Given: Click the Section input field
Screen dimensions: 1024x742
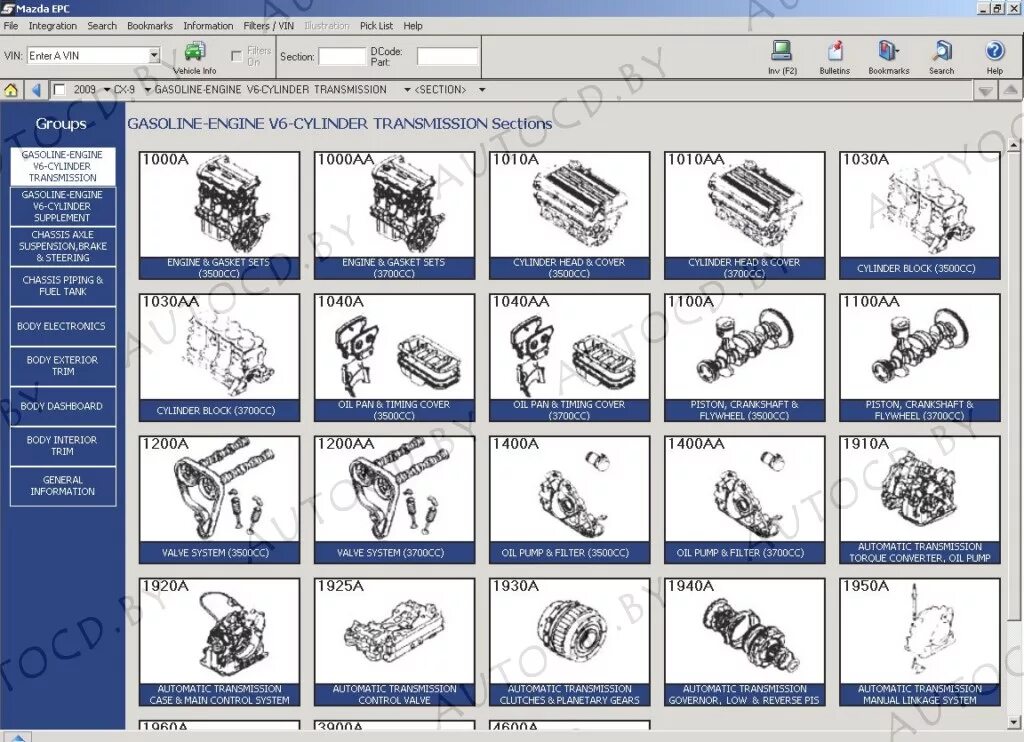Looking at the screenshot, I should 342,56.
